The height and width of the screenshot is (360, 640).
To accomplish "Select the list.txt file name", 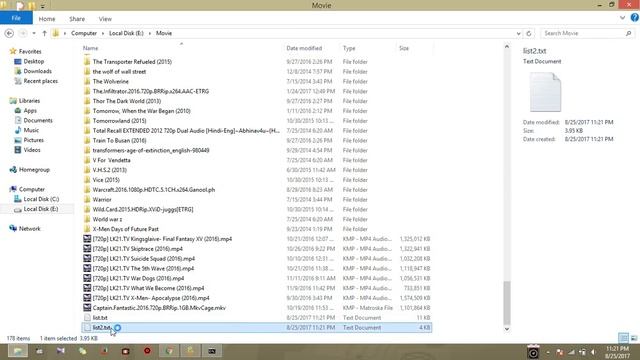I will pos(100,318).
